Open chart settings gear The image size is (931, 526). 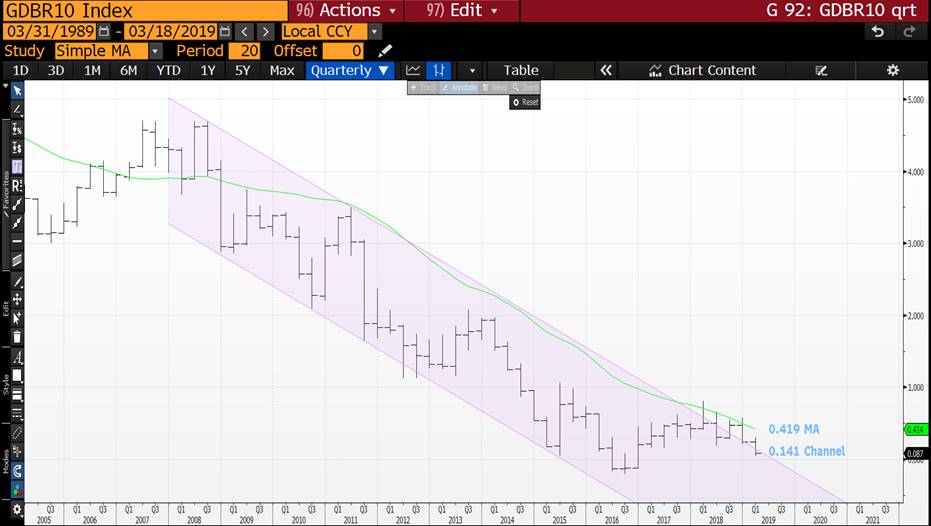tap(892, 71)
